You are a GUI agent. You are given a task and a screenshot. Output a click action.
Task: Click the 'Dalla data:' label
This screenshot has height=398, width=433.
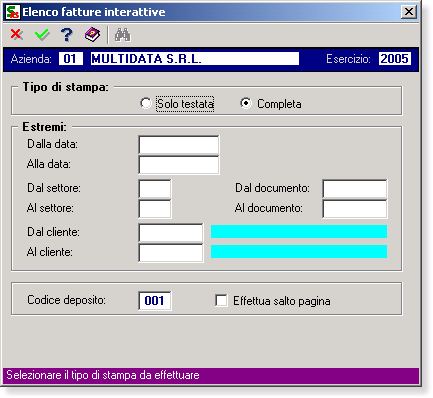tap(52, 144)
